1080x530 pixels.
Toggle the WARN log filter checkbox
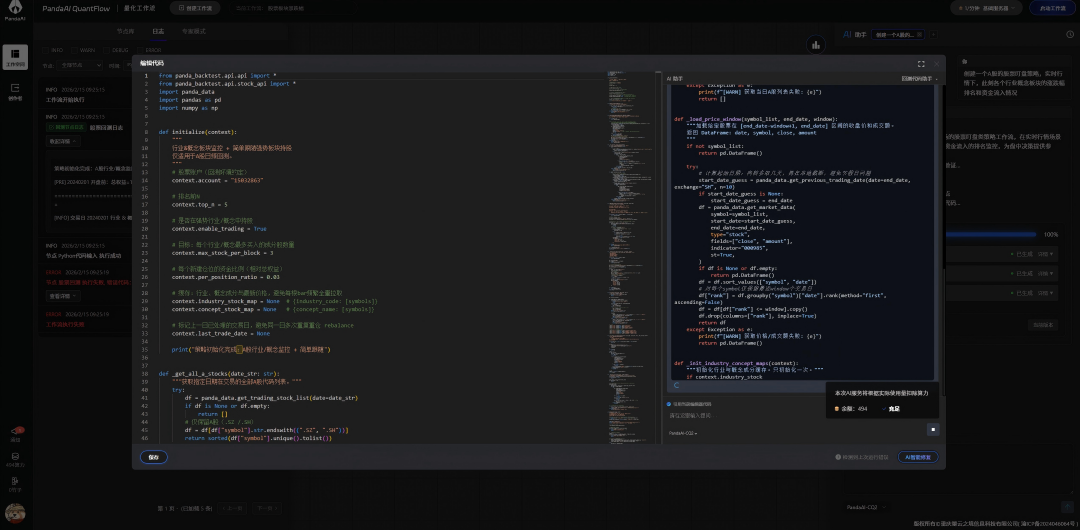pos(73,50)
